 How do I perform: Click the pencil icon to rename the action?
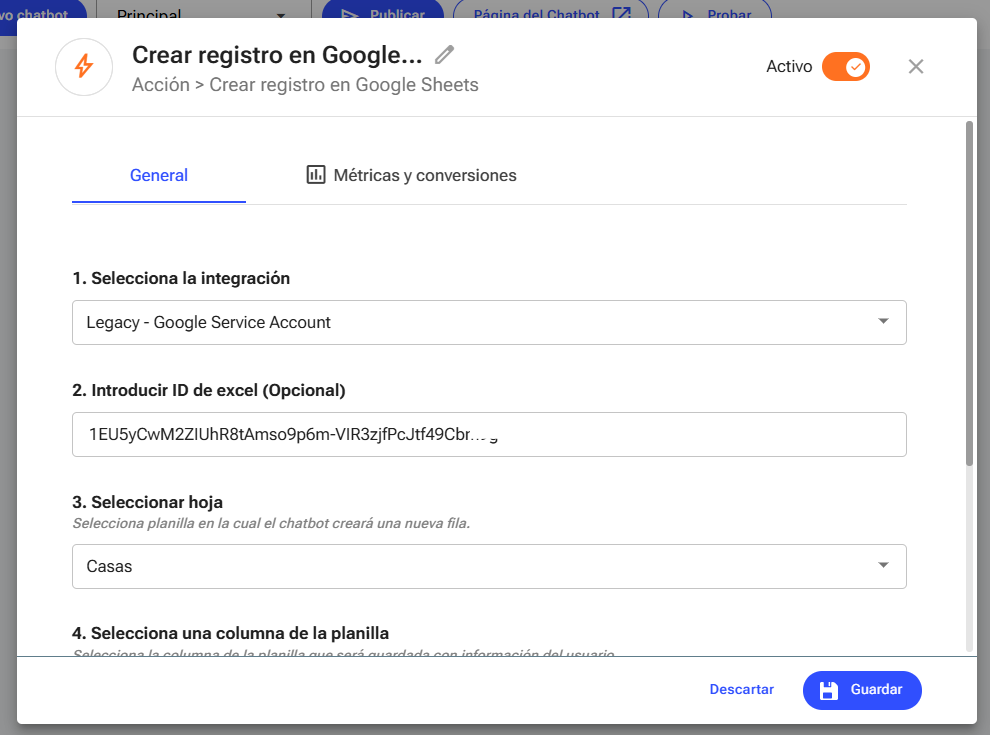tap(444, 55)
